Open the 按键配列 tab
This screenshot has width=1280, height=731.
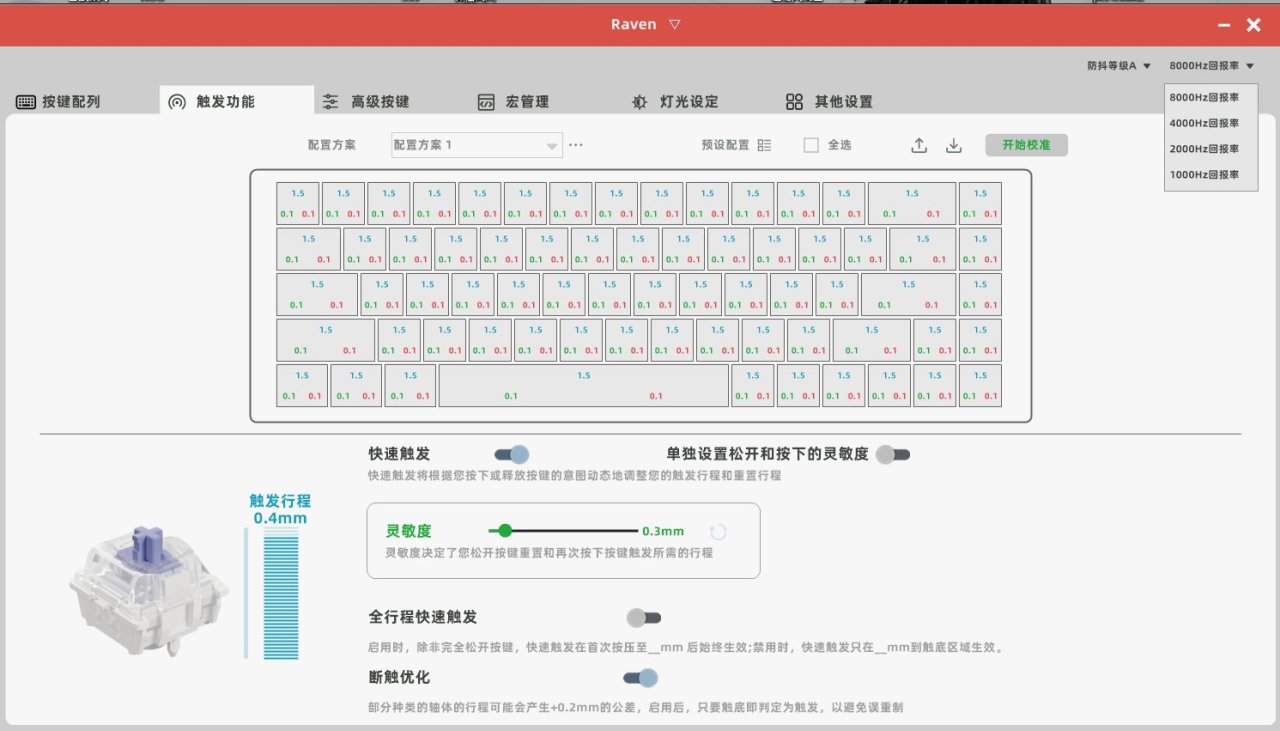(x=58, y=102)
